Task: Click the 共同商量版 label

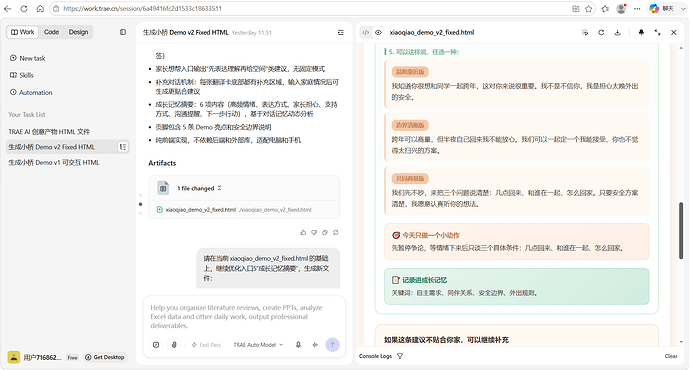Action: (x=410, y=179)
